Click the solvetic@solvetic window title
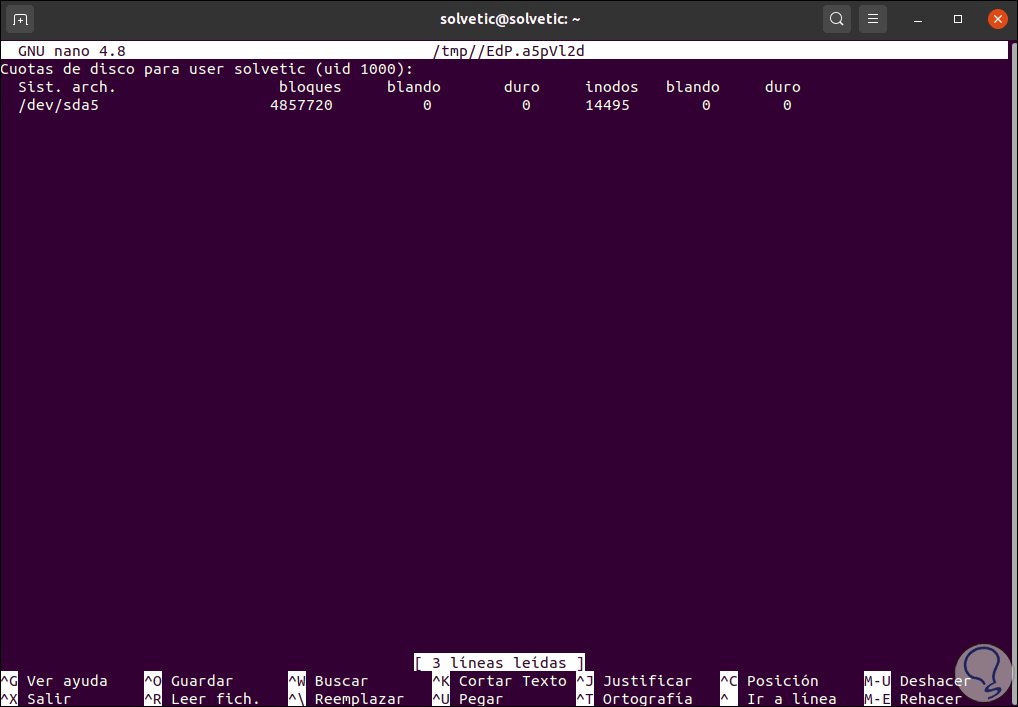1018x707 pixels. tap(510, 19)
